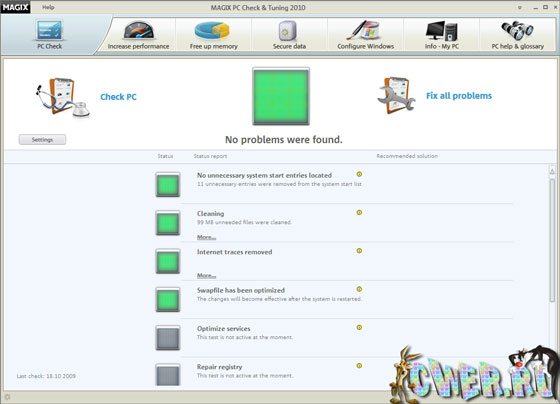
Task: Open Info - My PC computer icon
Action: [x=441, y=31]
